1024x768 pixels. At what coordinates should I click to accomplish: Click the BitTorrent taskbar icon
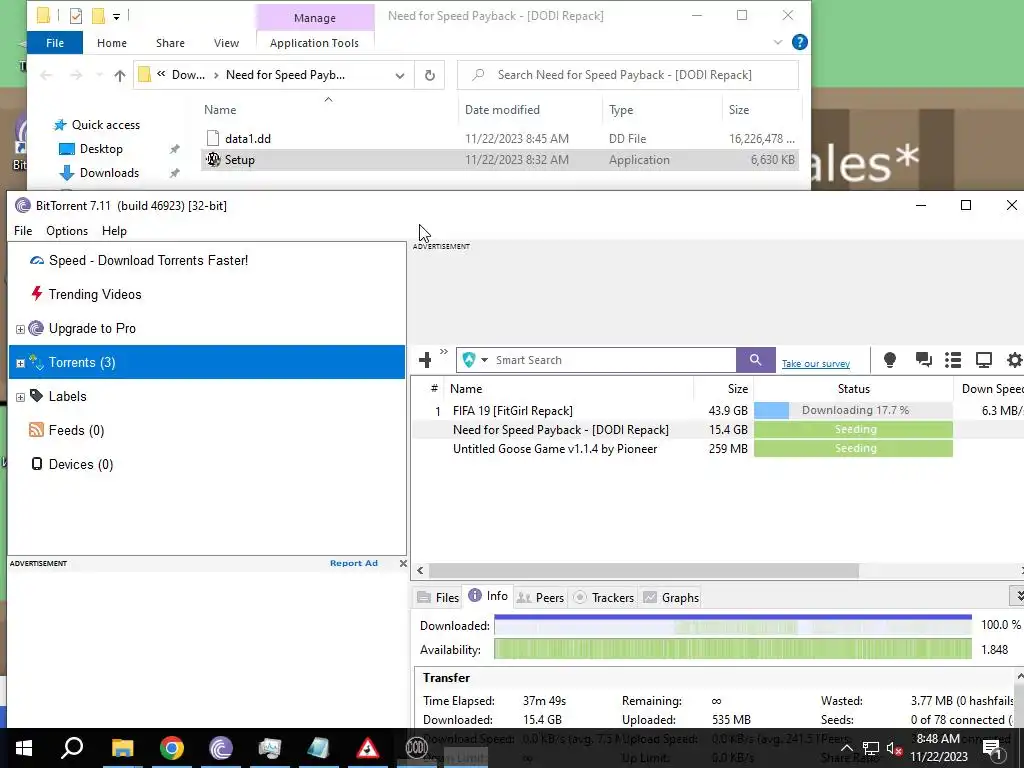coord(221,748)
